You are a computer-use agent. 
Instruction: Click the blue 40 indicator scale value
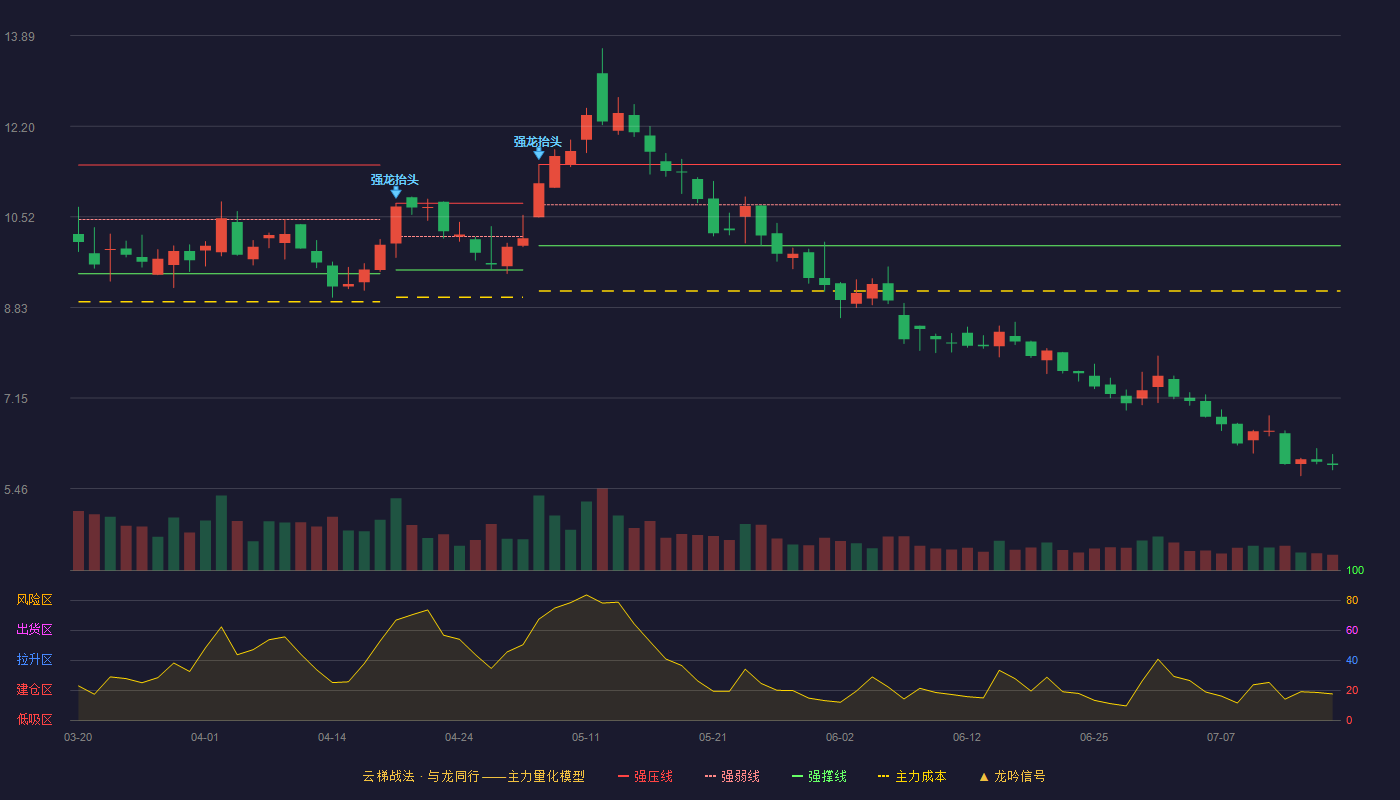pyautogui.click(x=1352, y=660)
